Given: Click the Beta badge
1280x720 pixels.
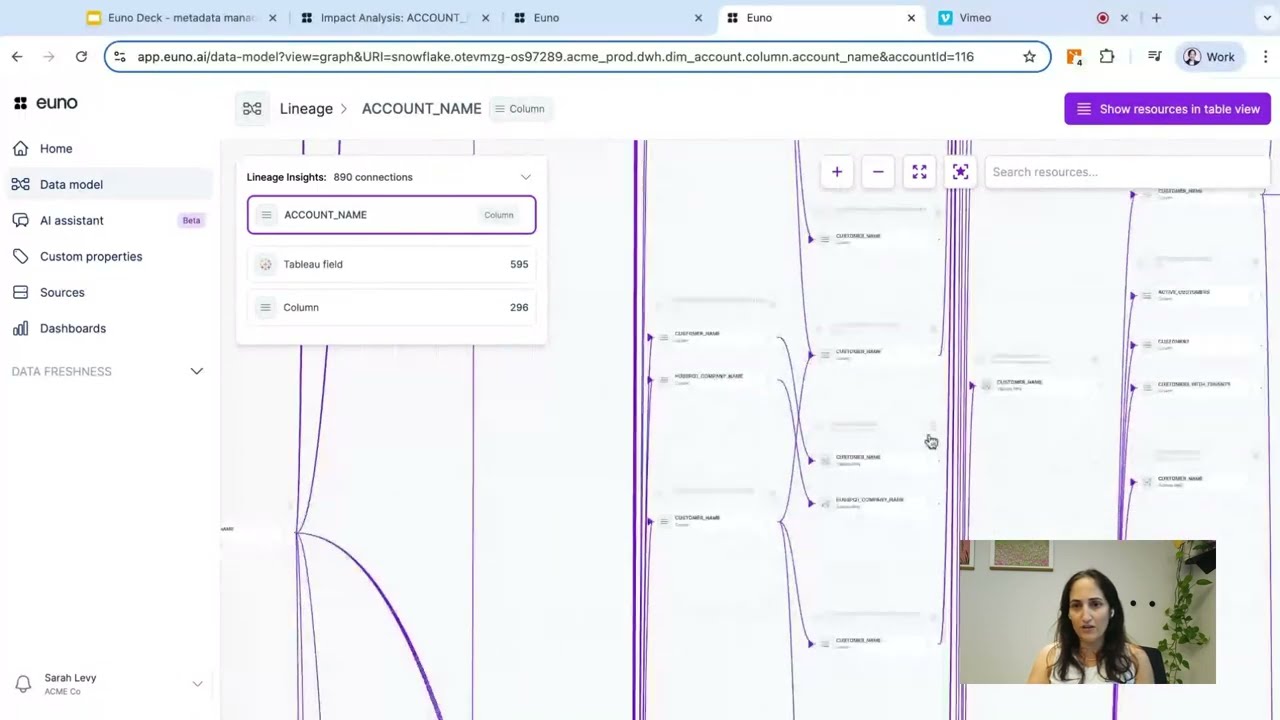Looking at the screenshot, I should coord(191,220).
